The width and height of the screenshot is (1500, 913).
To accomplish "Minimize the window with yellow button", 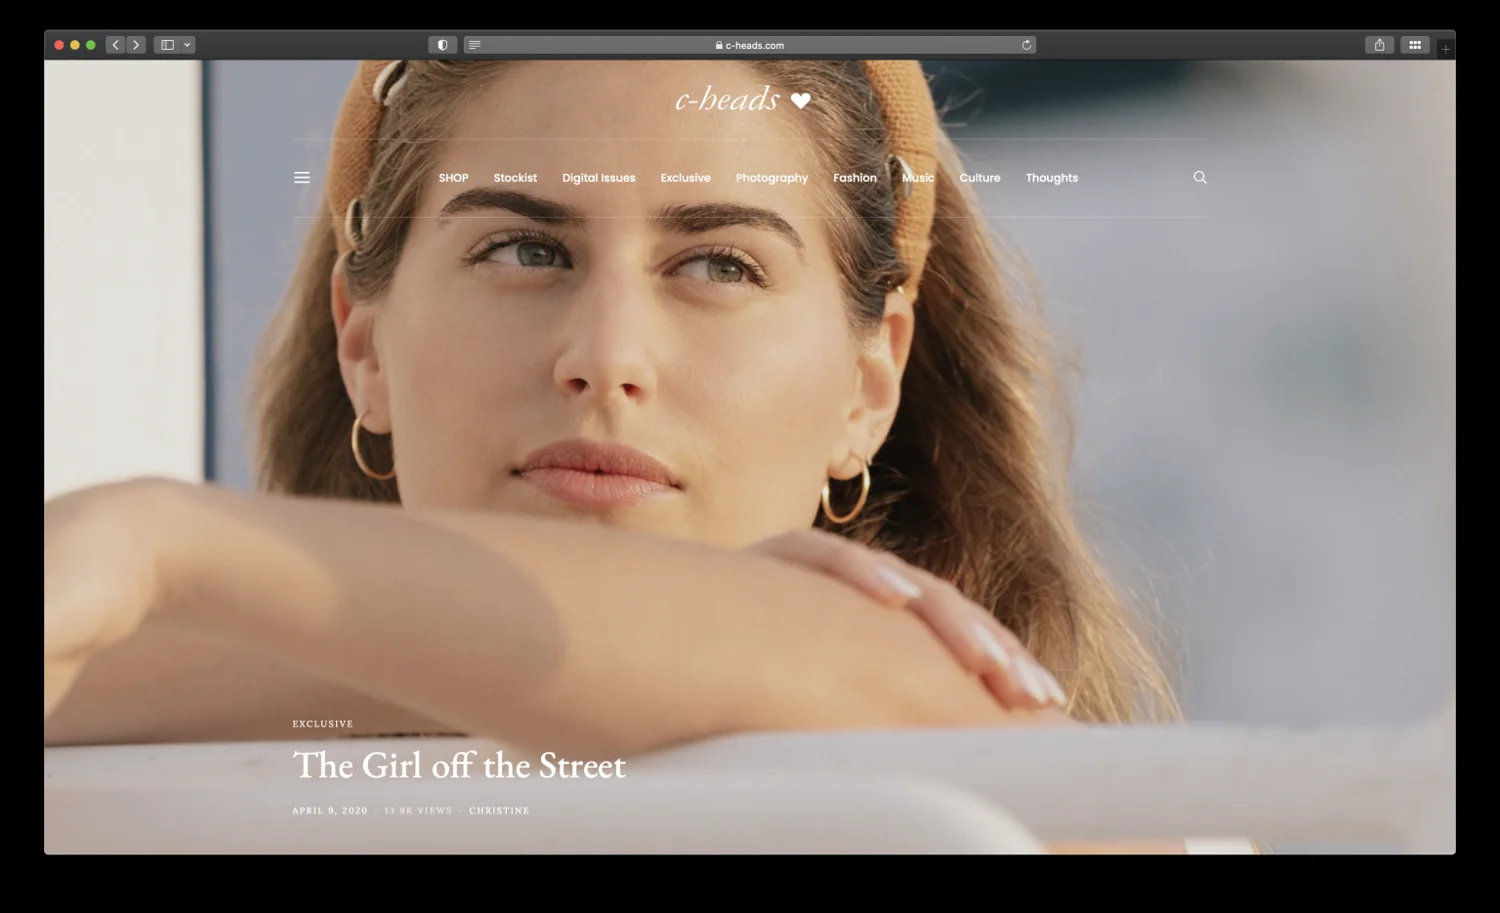I will click(x=75, y=45).
